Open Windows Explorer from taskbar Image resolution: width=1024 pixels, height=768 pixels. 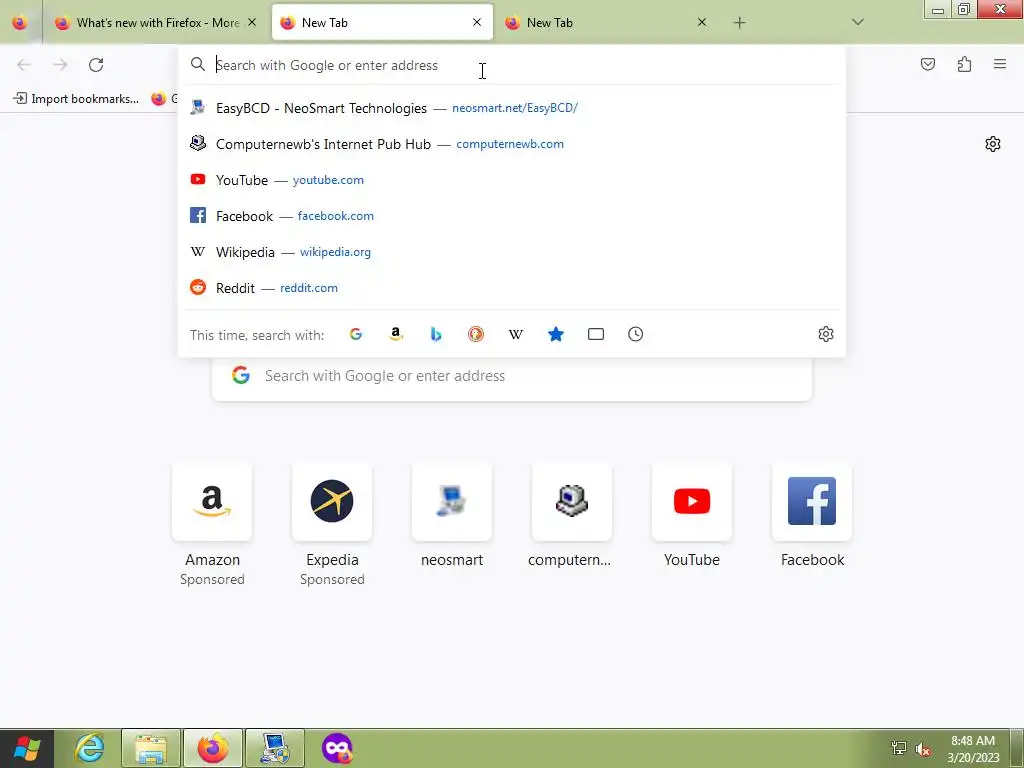151,748
